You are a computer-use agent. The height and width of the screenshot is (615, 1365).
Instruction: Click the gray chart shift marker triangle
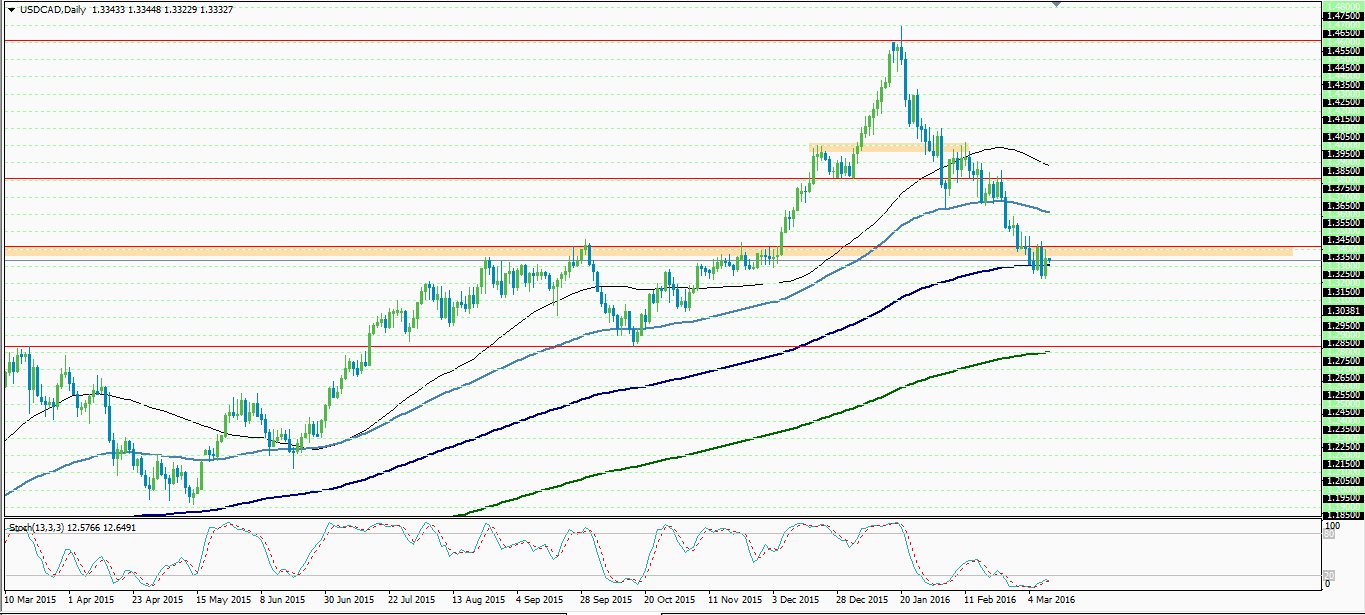coord(1057,4)
